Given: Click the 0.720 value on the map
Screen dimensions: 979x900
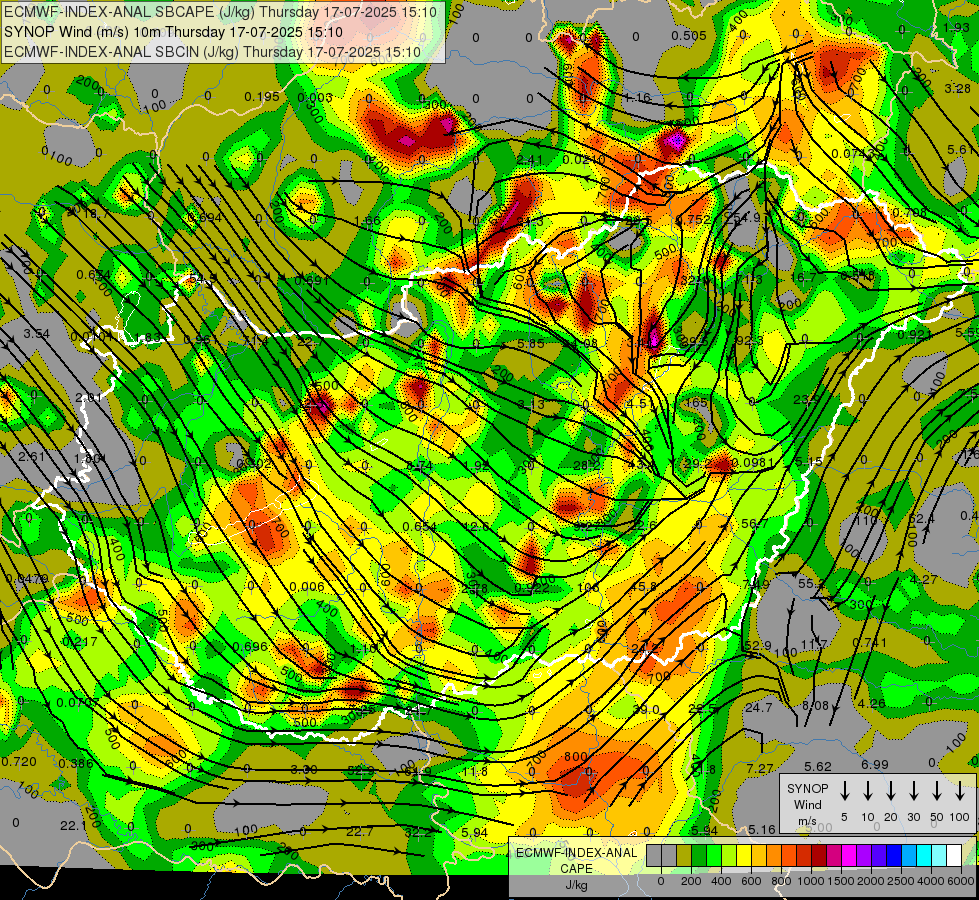Looking at the screenshot, I should tap(19, 761).
